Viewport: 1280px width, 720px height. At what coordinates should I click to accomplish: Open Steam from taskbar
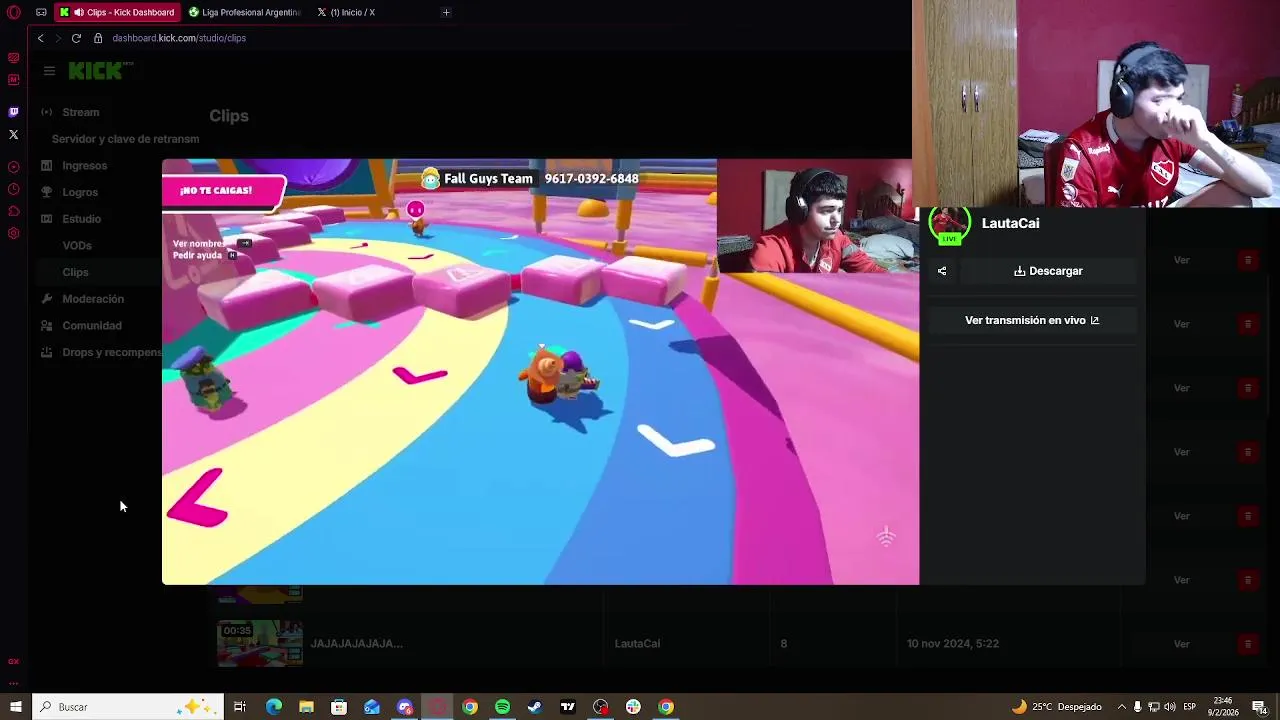tap(535, 707)
